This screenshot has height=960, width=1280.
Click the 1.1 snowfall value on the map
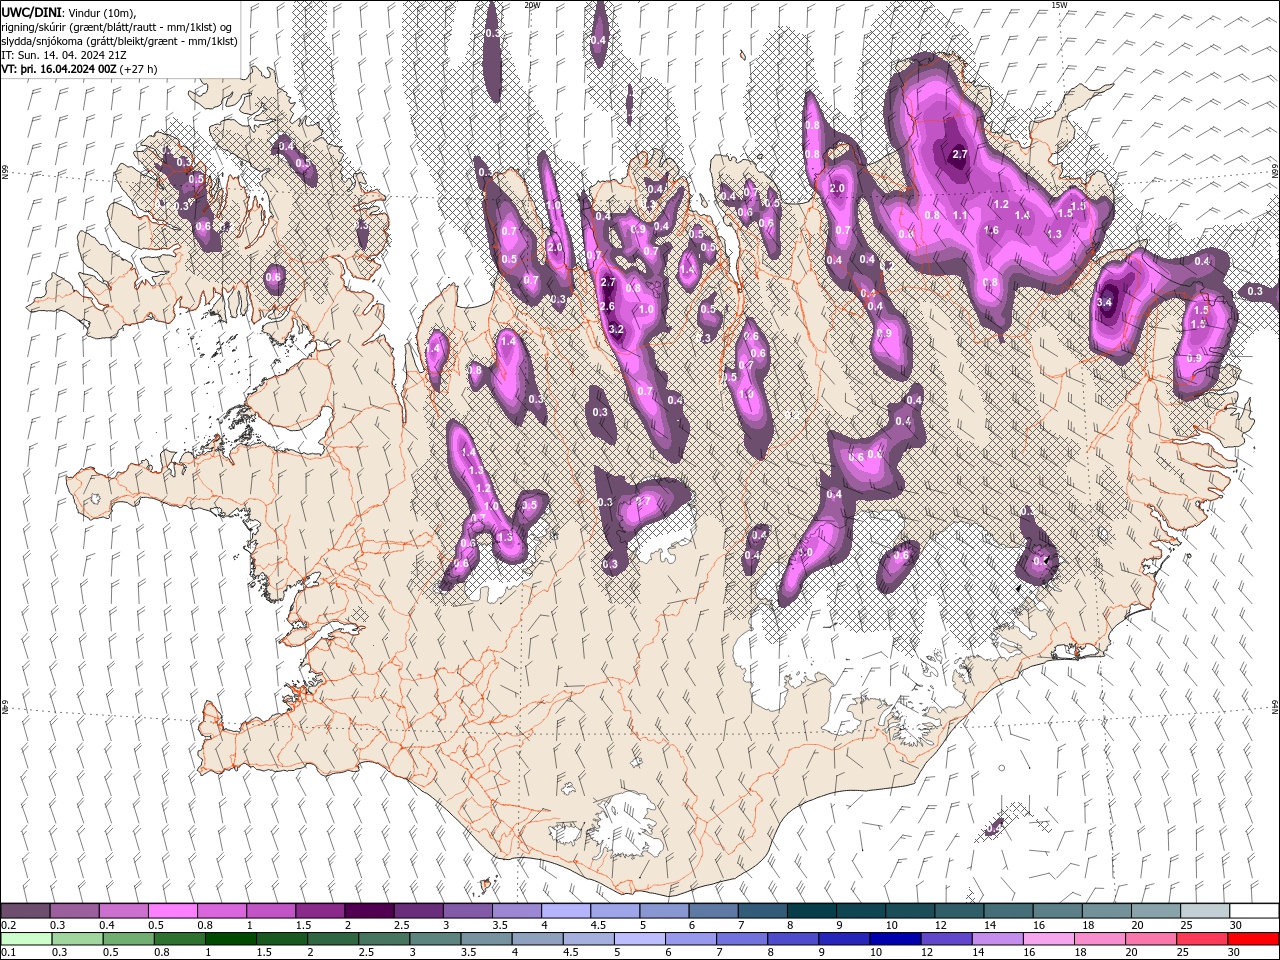click(960, 215)
